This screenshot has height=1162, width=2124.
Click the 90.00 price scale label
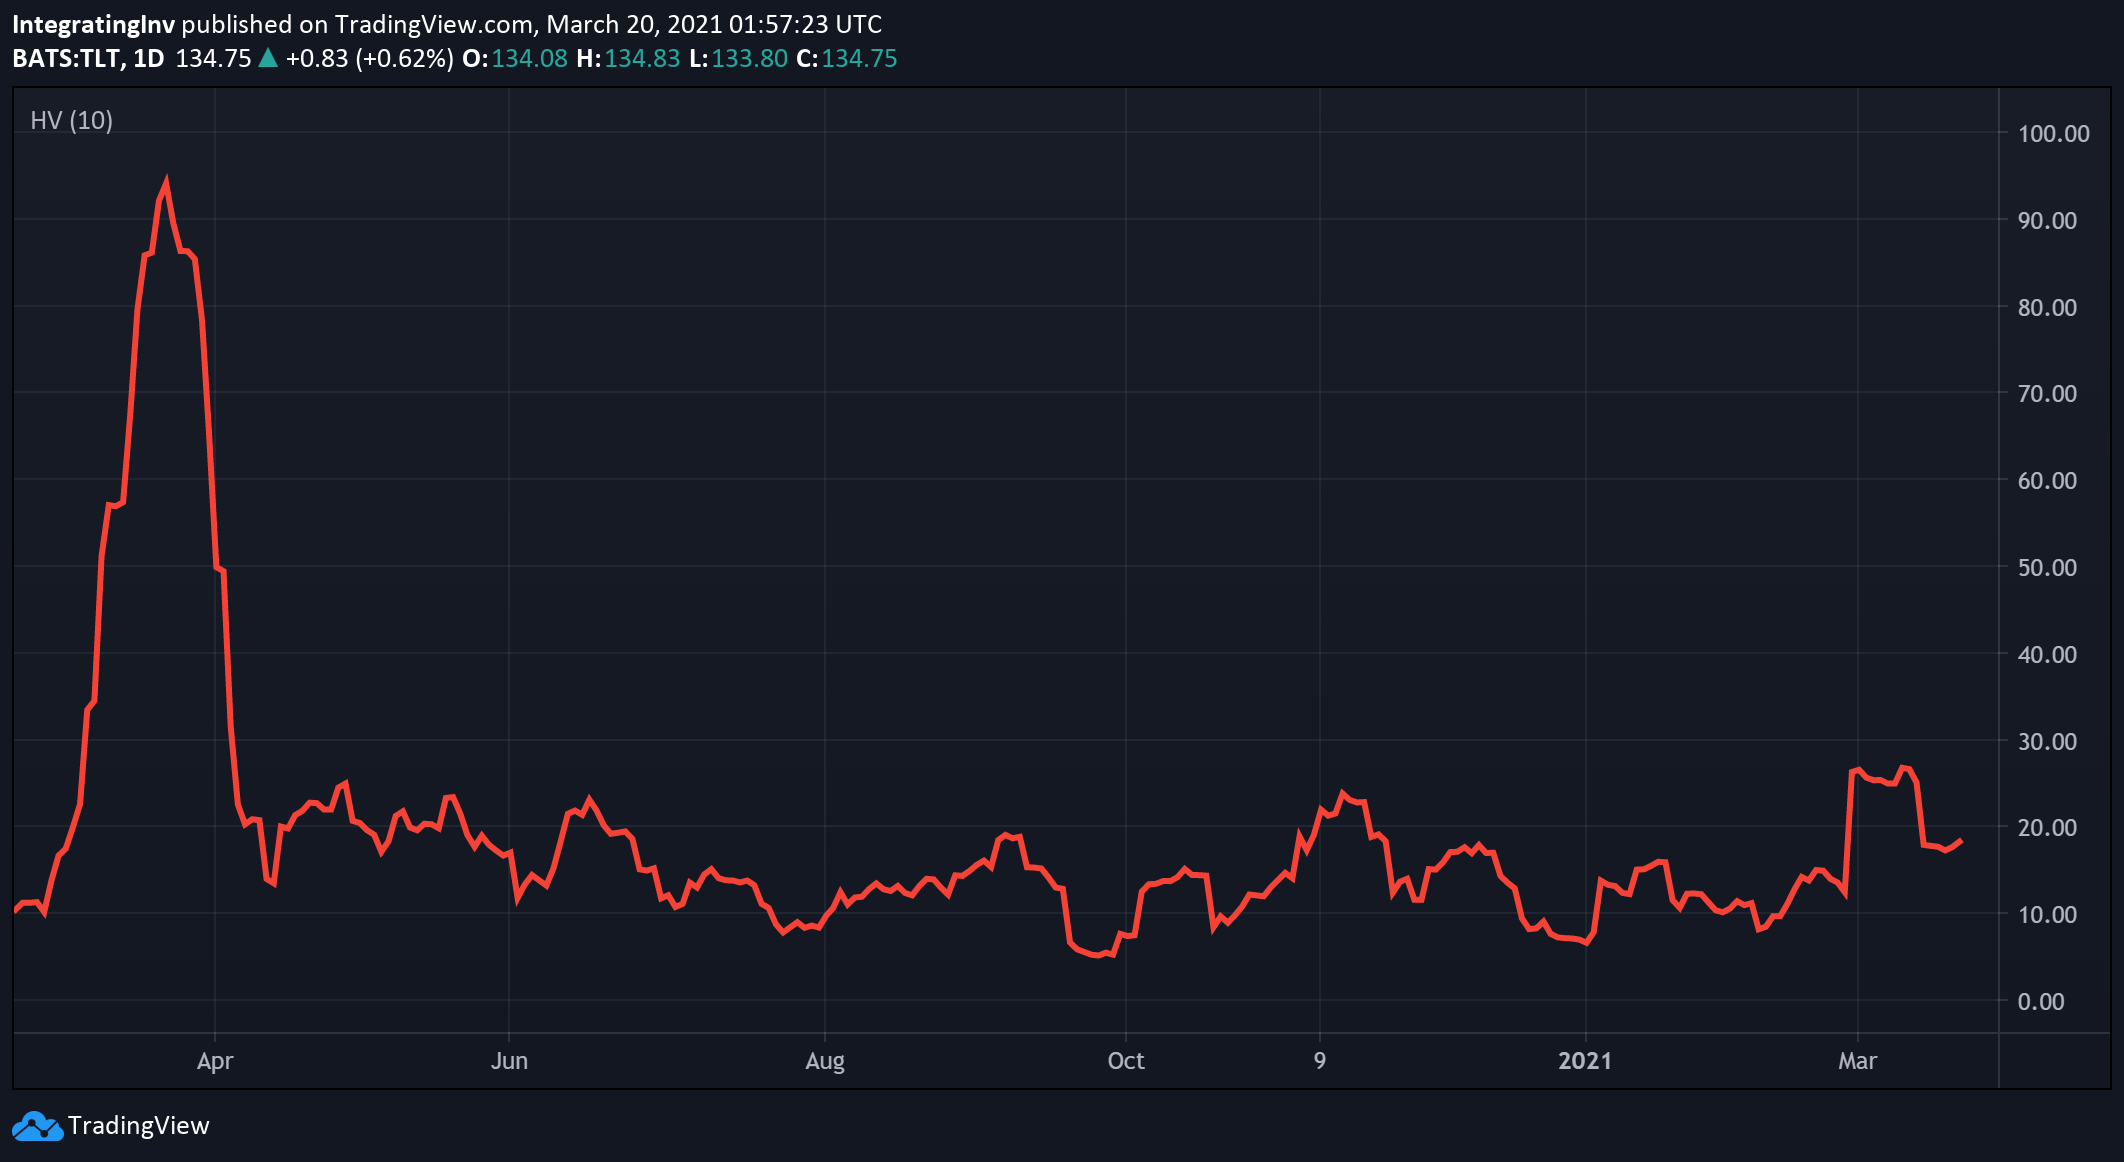(x=2047, y=221)
